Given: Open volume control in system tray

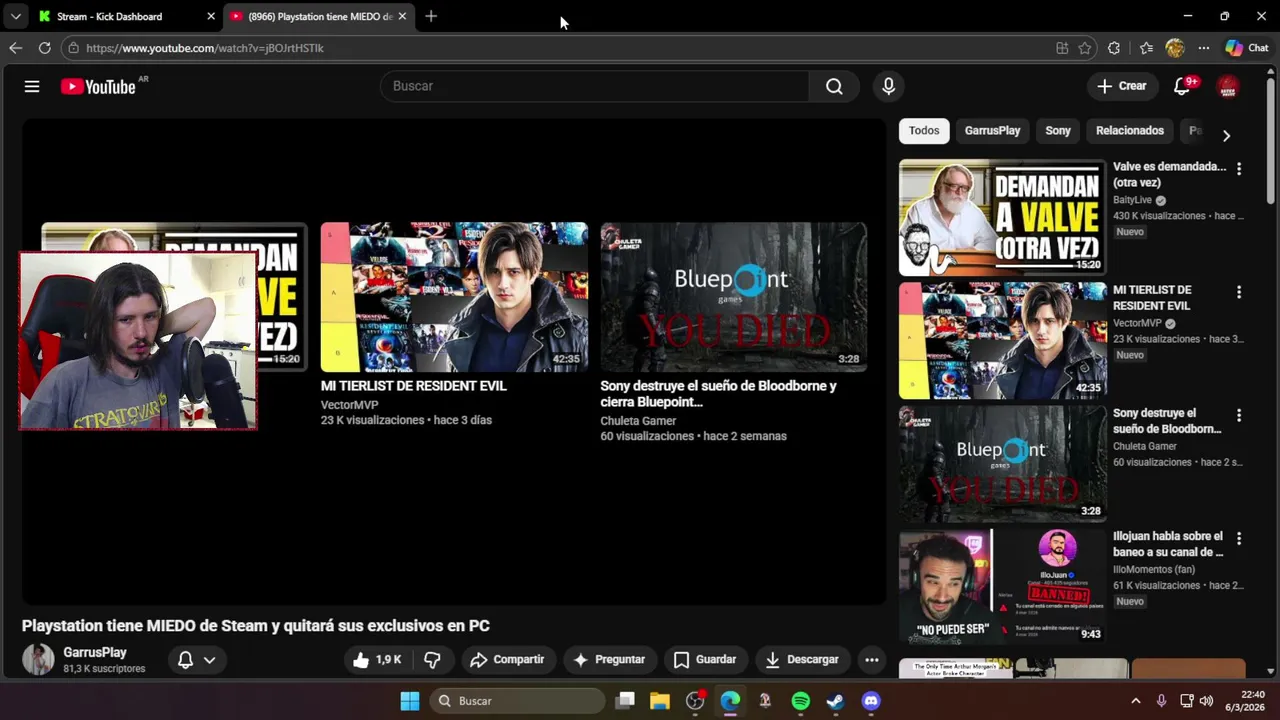Looking at the screenshot, I should point(1207,701).
